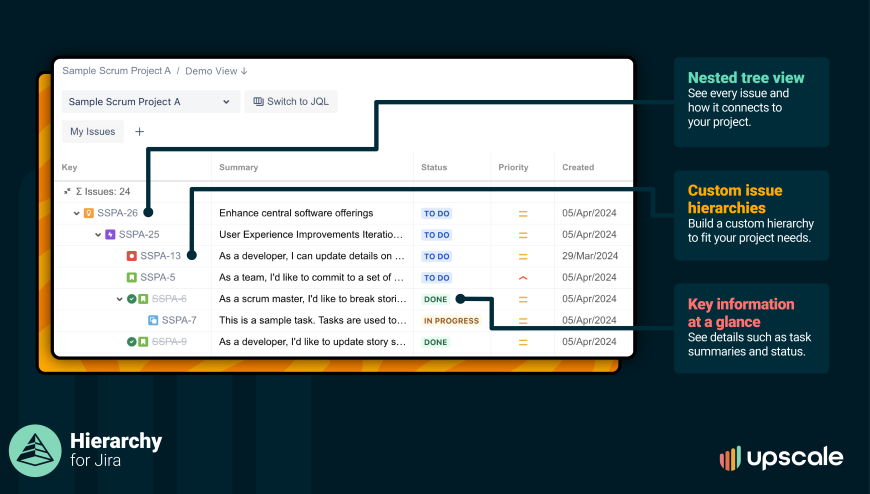Click summary "Enhance central software offerings"

click(x=296, y=213)
